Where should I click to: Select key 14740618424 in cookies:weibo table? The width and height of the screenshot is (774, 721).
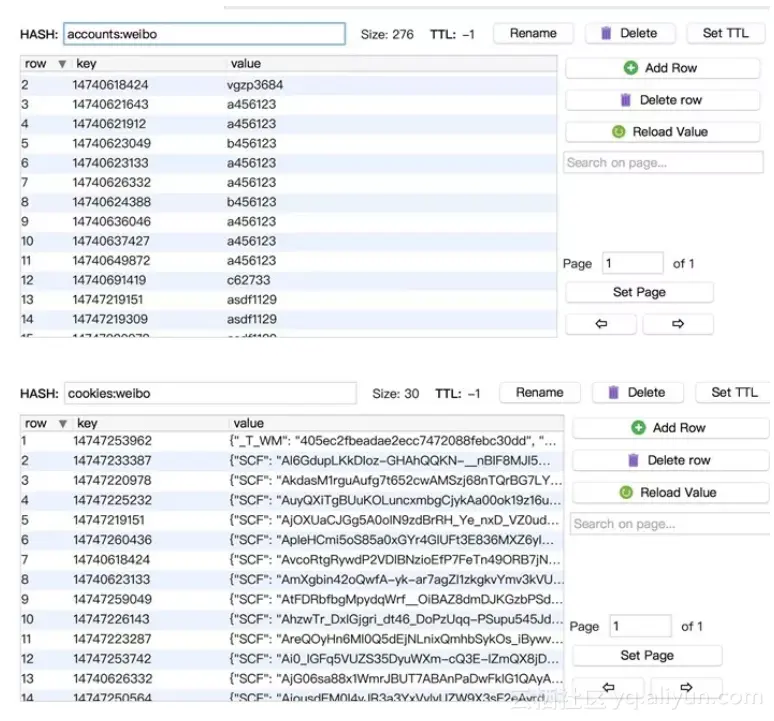(112, 560)
